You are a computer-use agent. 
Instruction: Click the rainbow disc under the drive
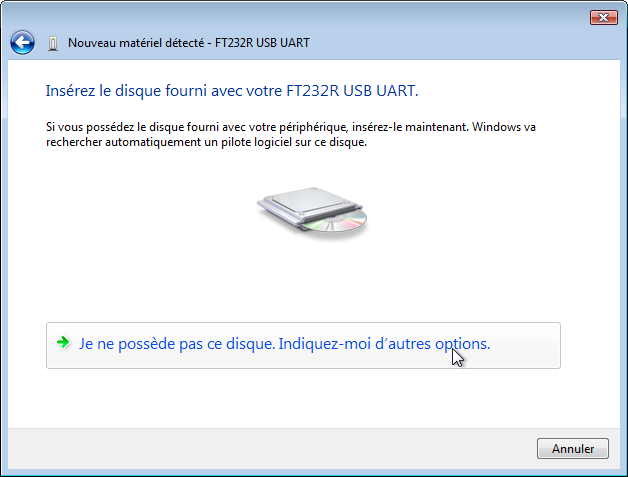click(x=336, y=222)
